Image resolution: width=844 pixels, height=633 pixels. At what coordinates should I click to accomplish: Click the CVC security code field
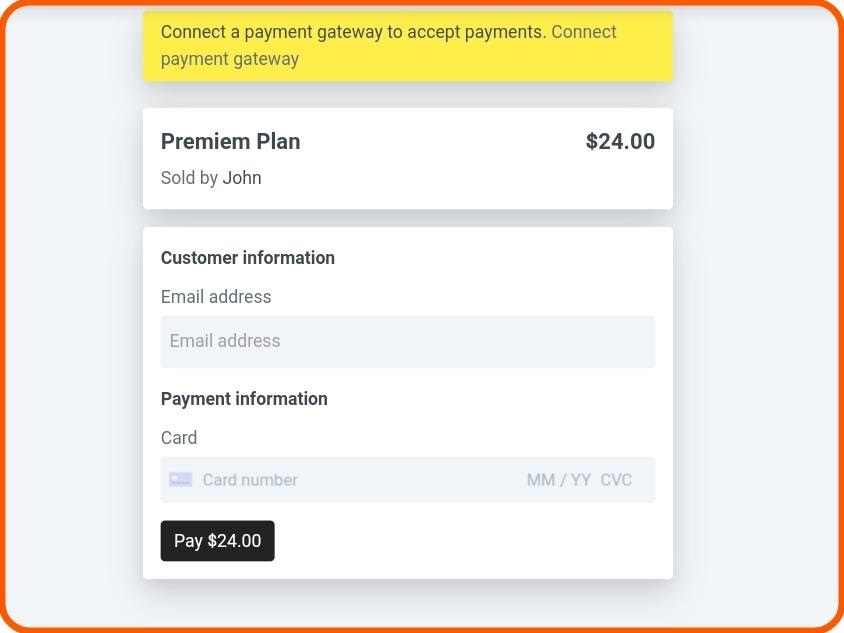[616, 480]
